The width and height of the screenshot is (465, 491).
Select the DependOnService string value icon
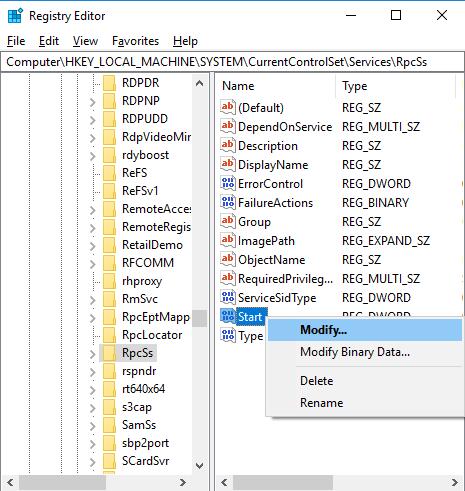228,126
